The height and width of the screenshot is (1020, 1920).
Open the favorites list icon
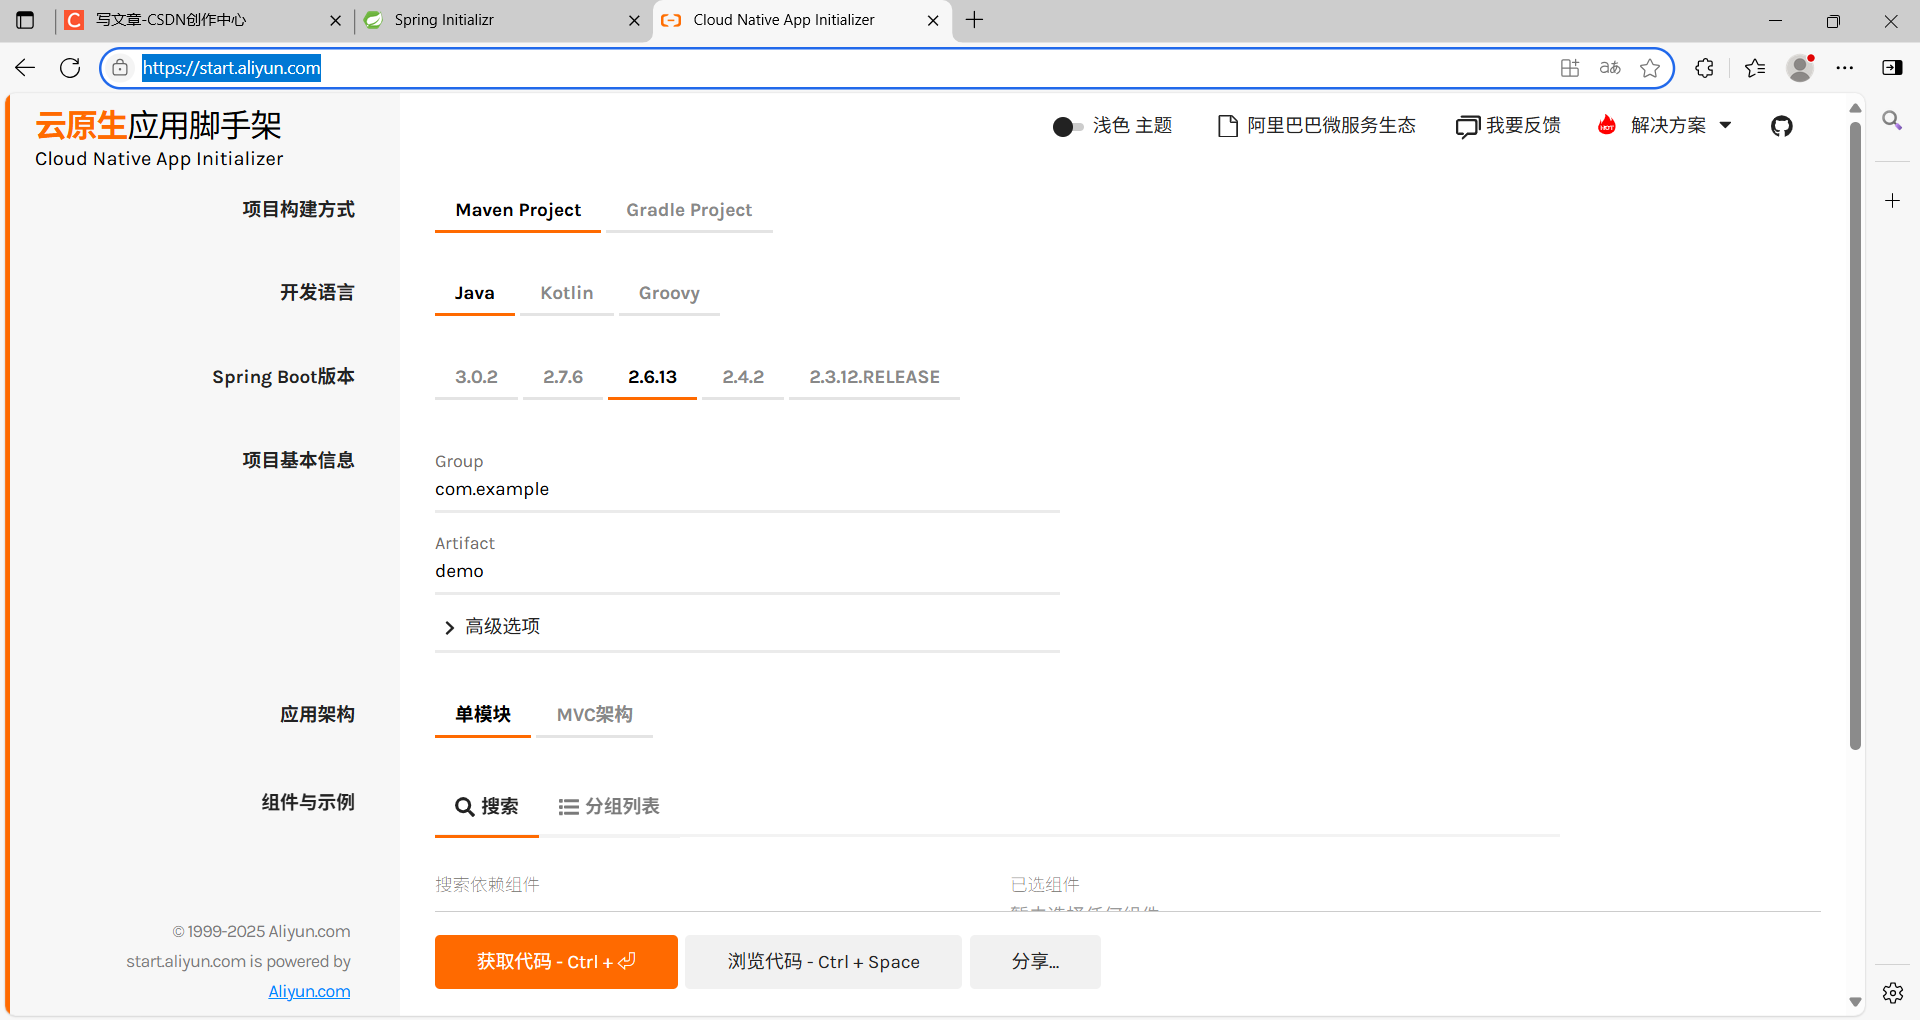(1755, 68)
